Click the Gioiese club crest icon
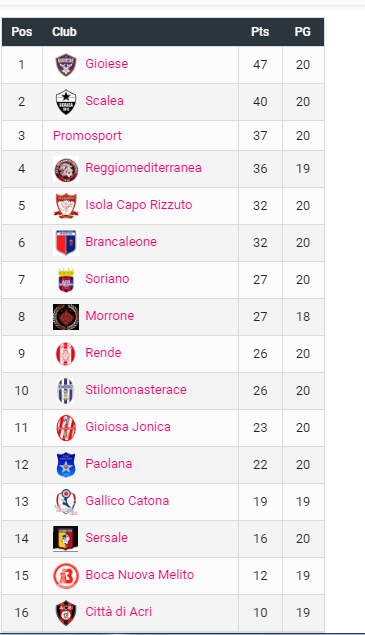This screenshot has width=365, height=635. click(x=66, y=65)
